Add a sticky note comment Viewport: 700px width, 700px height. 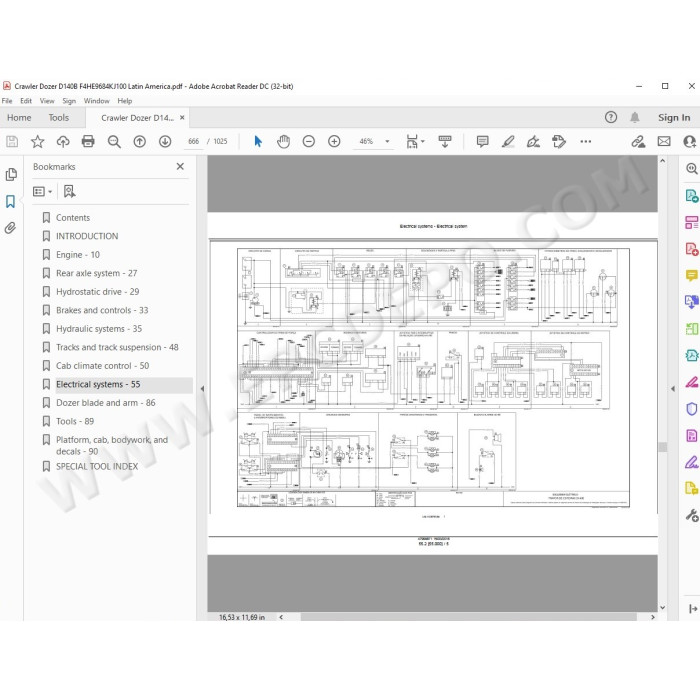click(x=482, y=142)
